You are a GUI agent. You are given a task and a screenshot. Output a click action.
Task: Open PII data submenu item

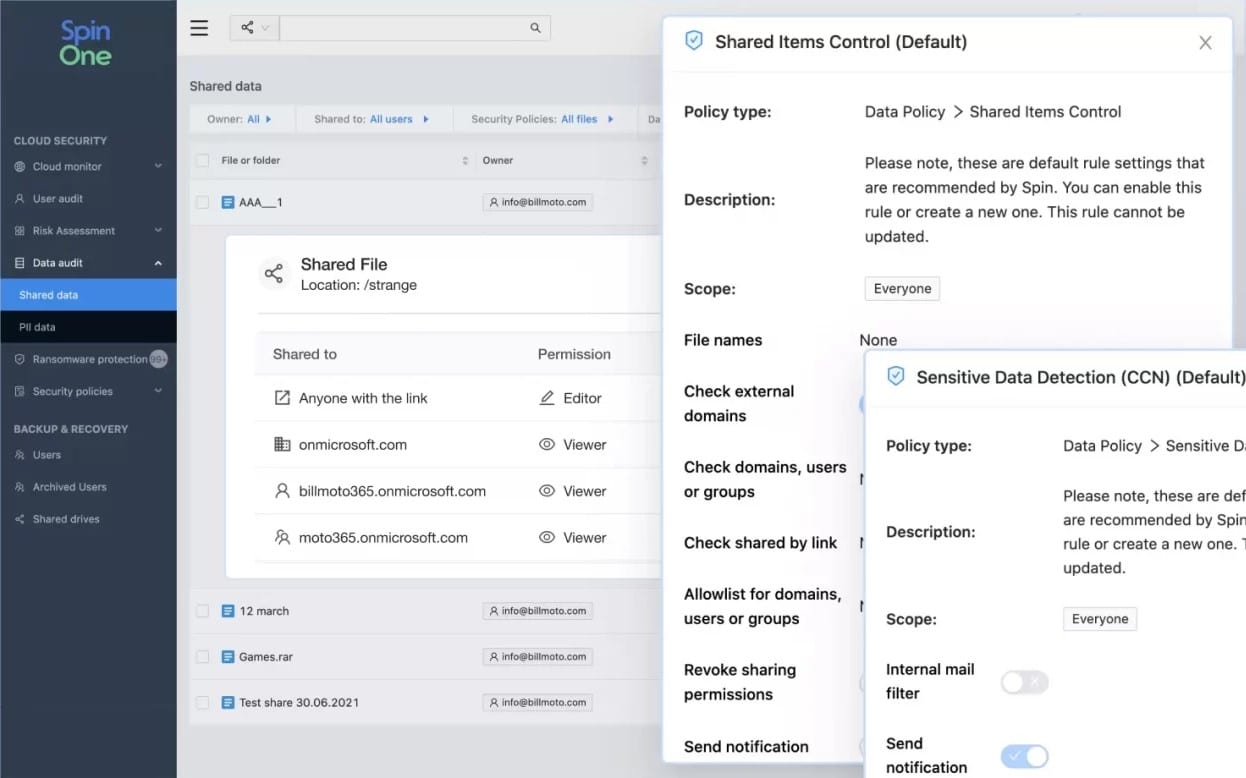point(88,327)
